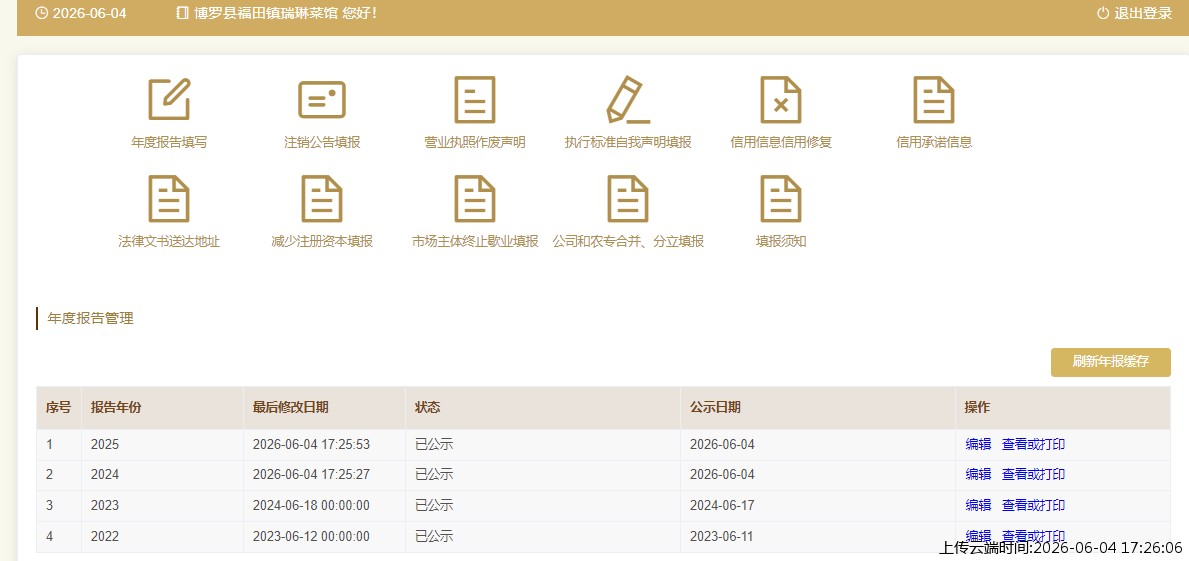This screenshot has width=1189, height=561.
Task: Log out via the 退出登录 link
Action: [x=1144, y=14]
